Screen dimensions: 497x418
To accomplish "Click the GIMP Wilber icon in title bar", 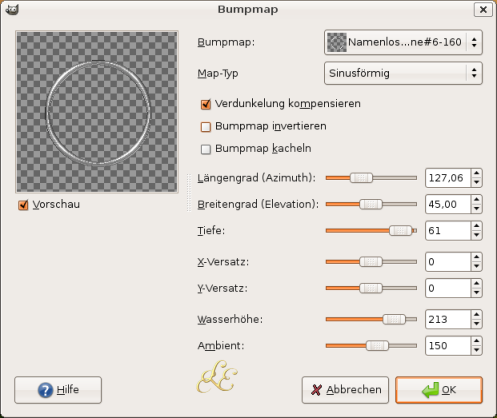I will [x=12, y=9].
